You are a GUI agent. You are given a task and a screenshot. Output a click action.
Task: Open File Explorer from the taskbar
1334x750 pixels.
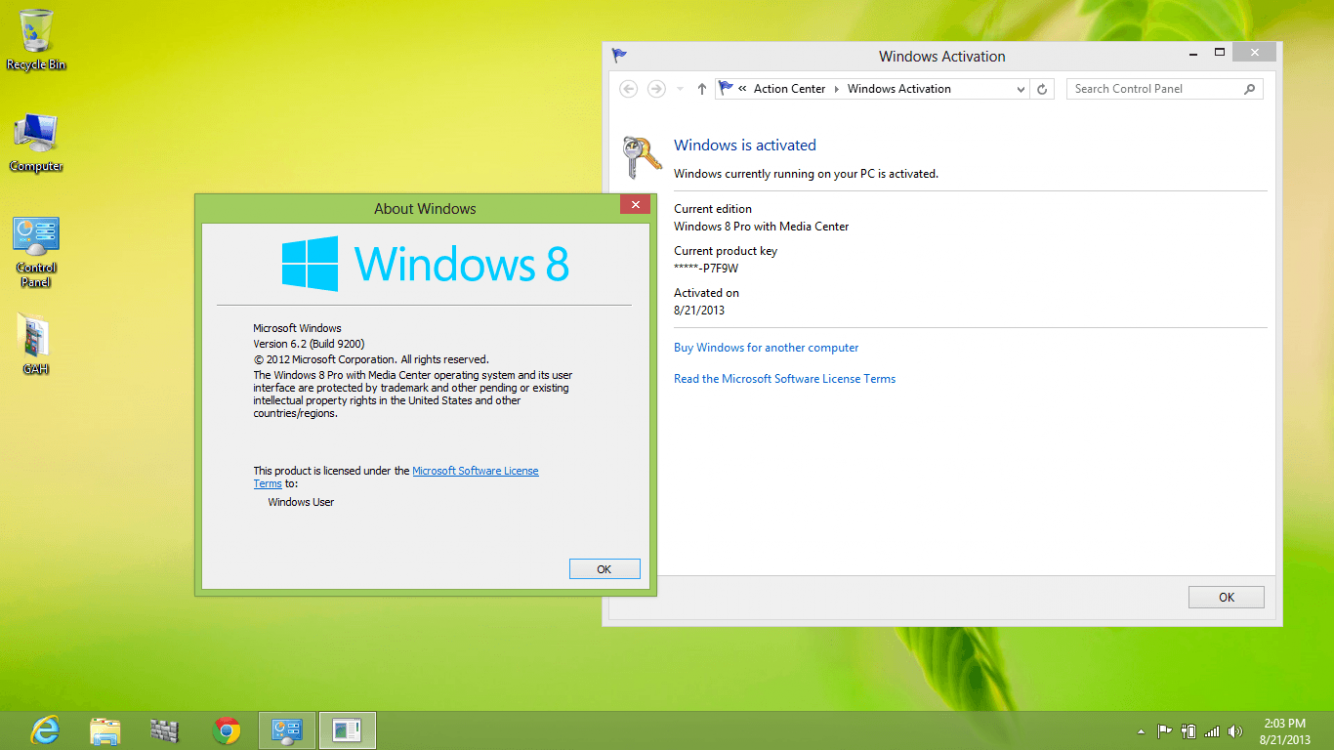pyautogui.click(x=105, y=731)
